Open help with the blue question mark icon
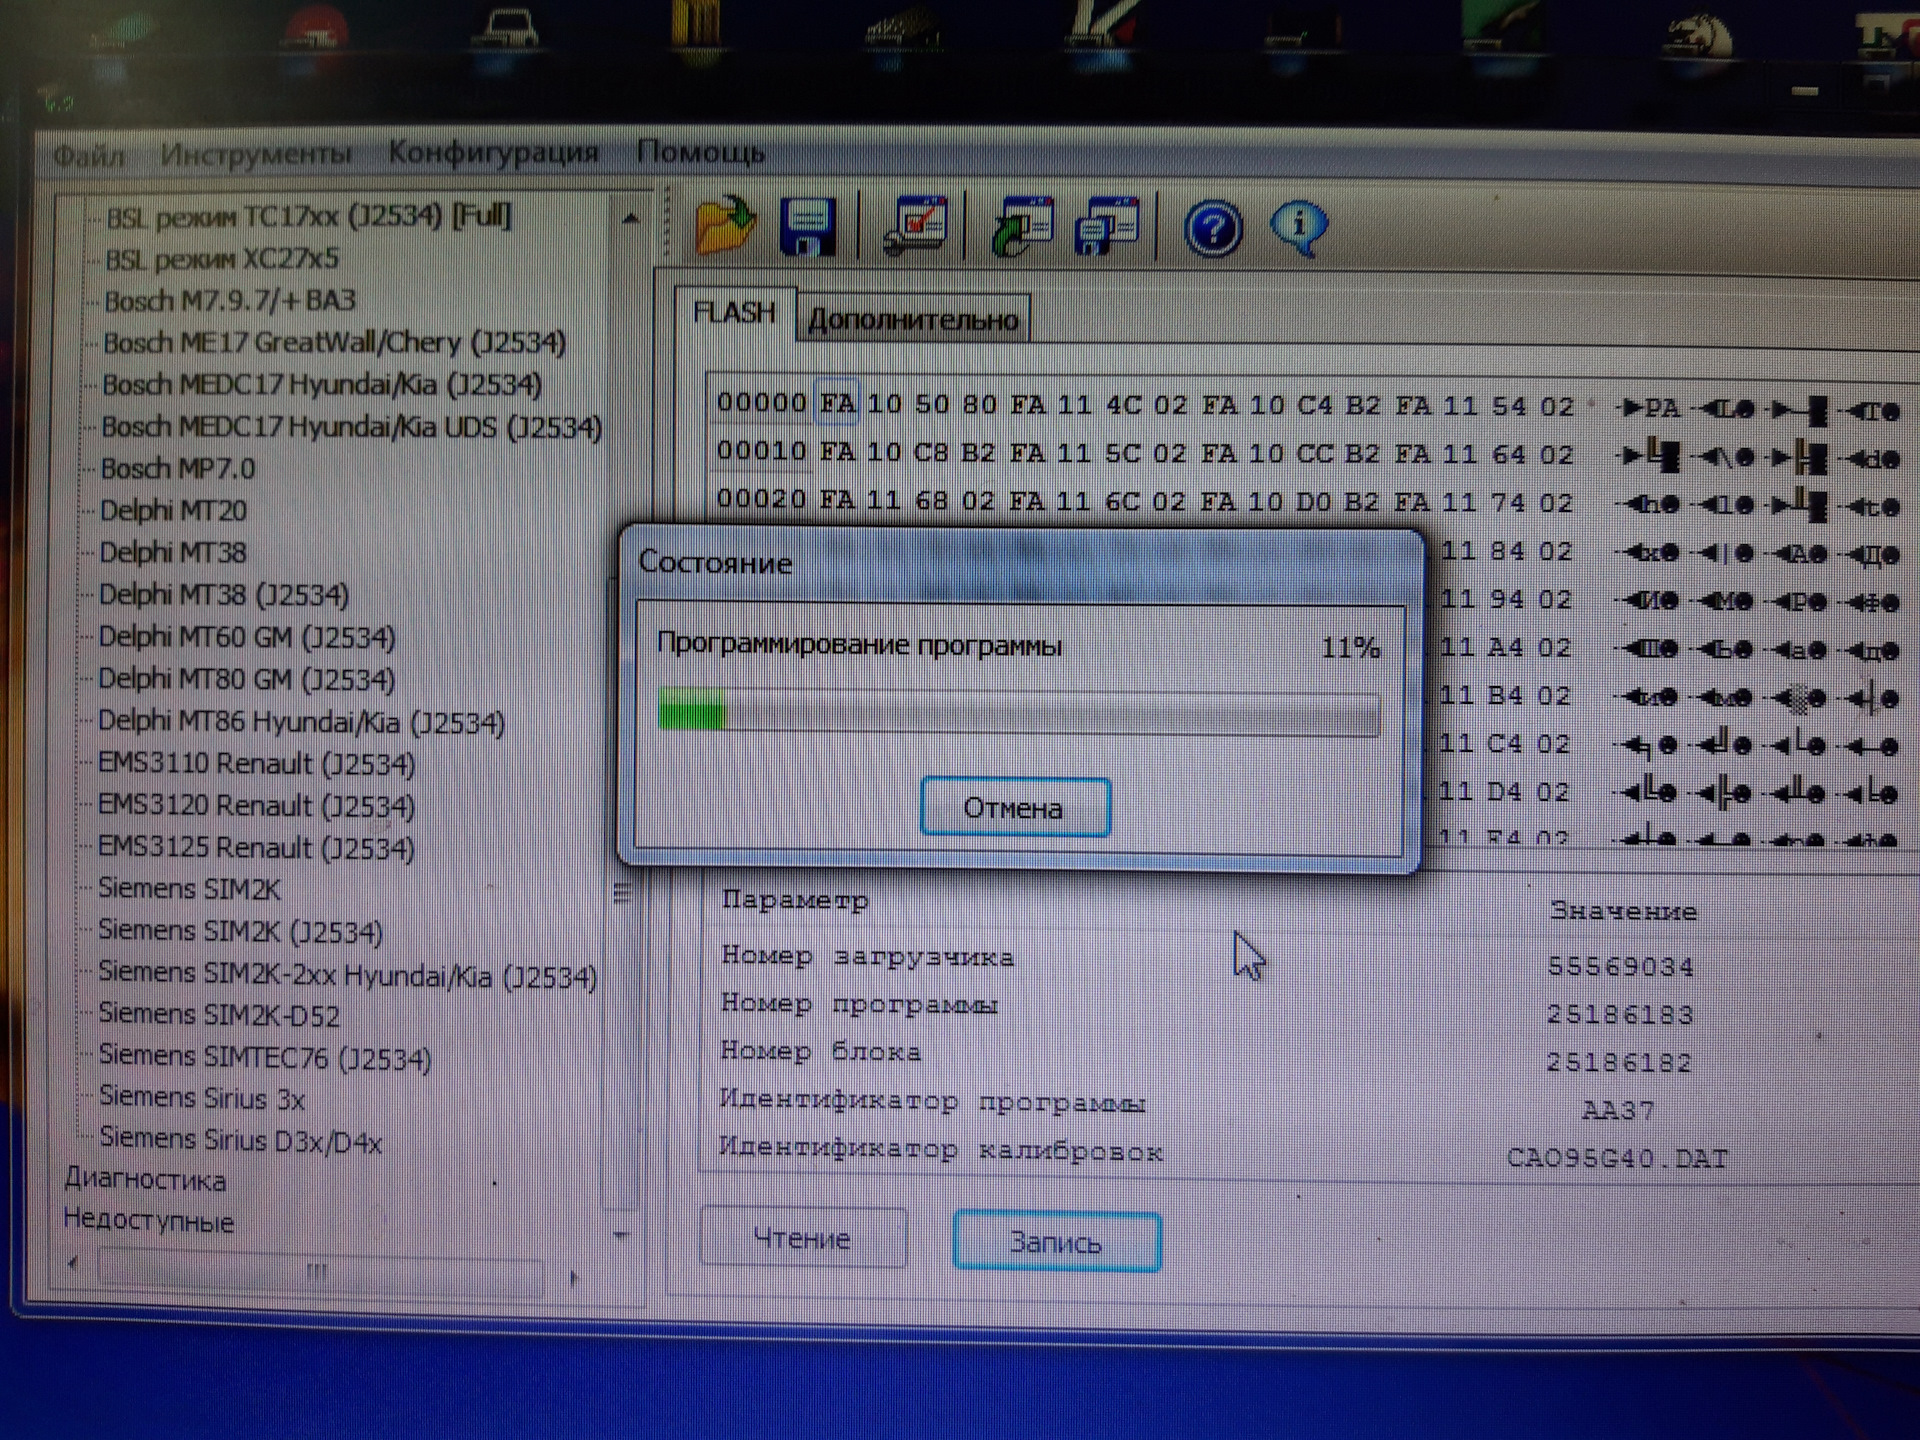The image size is (1920, 1440). pyautogui.click(x=1212, y=229)
